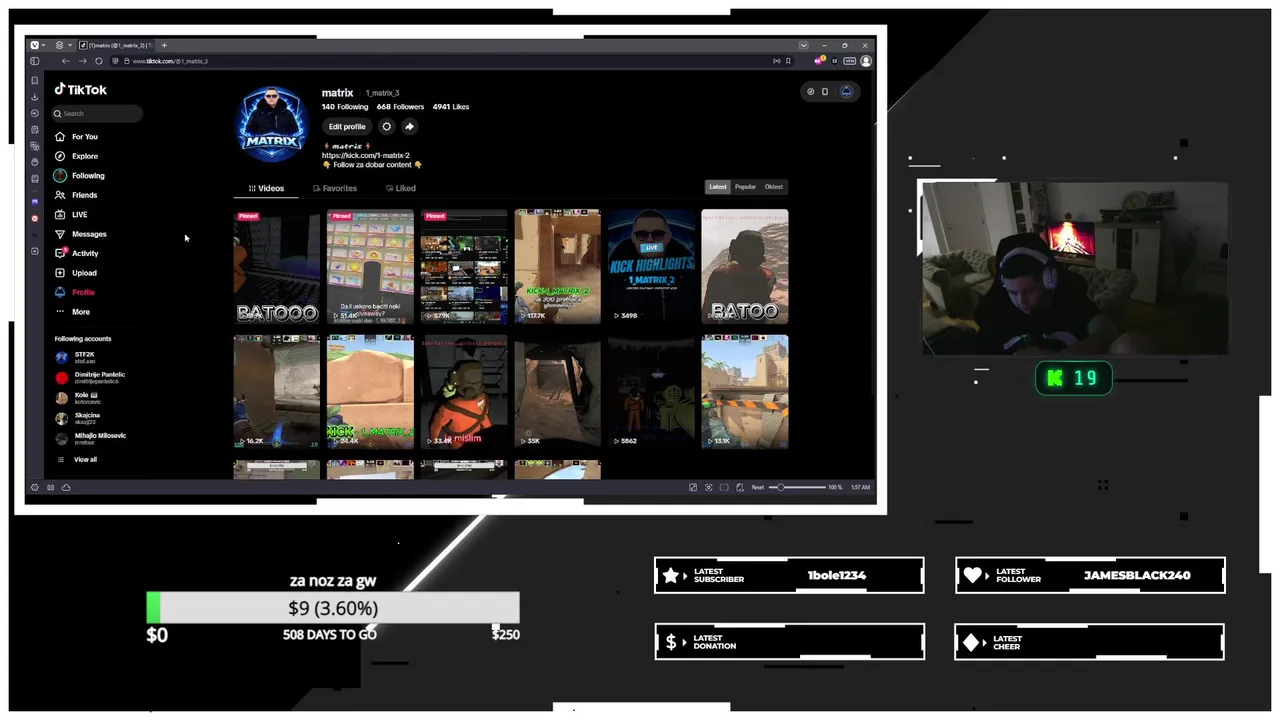Open the VPN button in toolbar
The image size is (1280, 720).
[849, 61]
